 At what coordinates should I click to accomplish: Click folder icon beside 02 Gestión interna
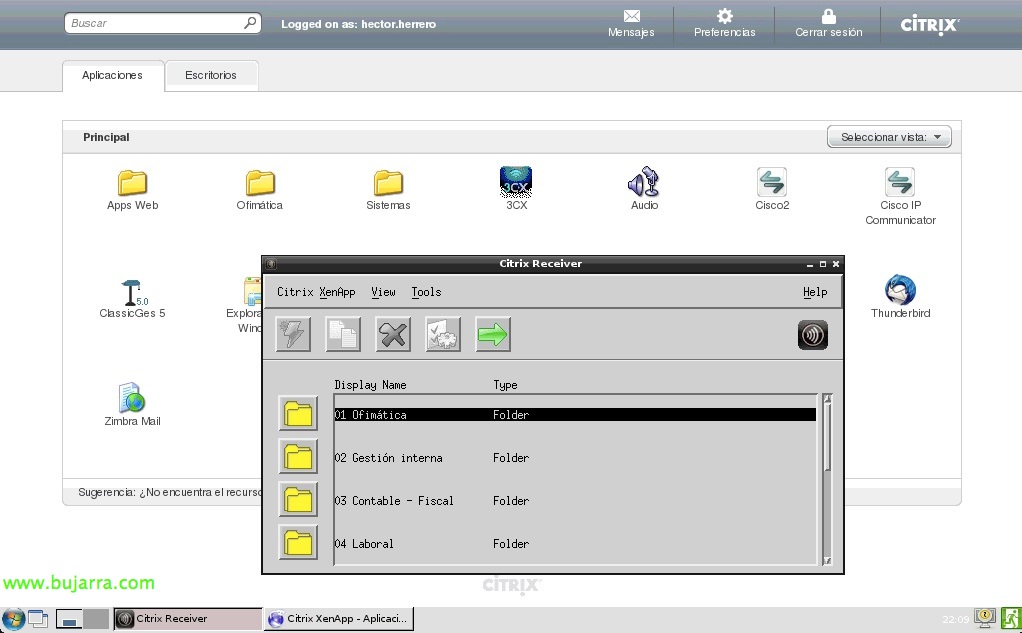click(x=298, y=456)
